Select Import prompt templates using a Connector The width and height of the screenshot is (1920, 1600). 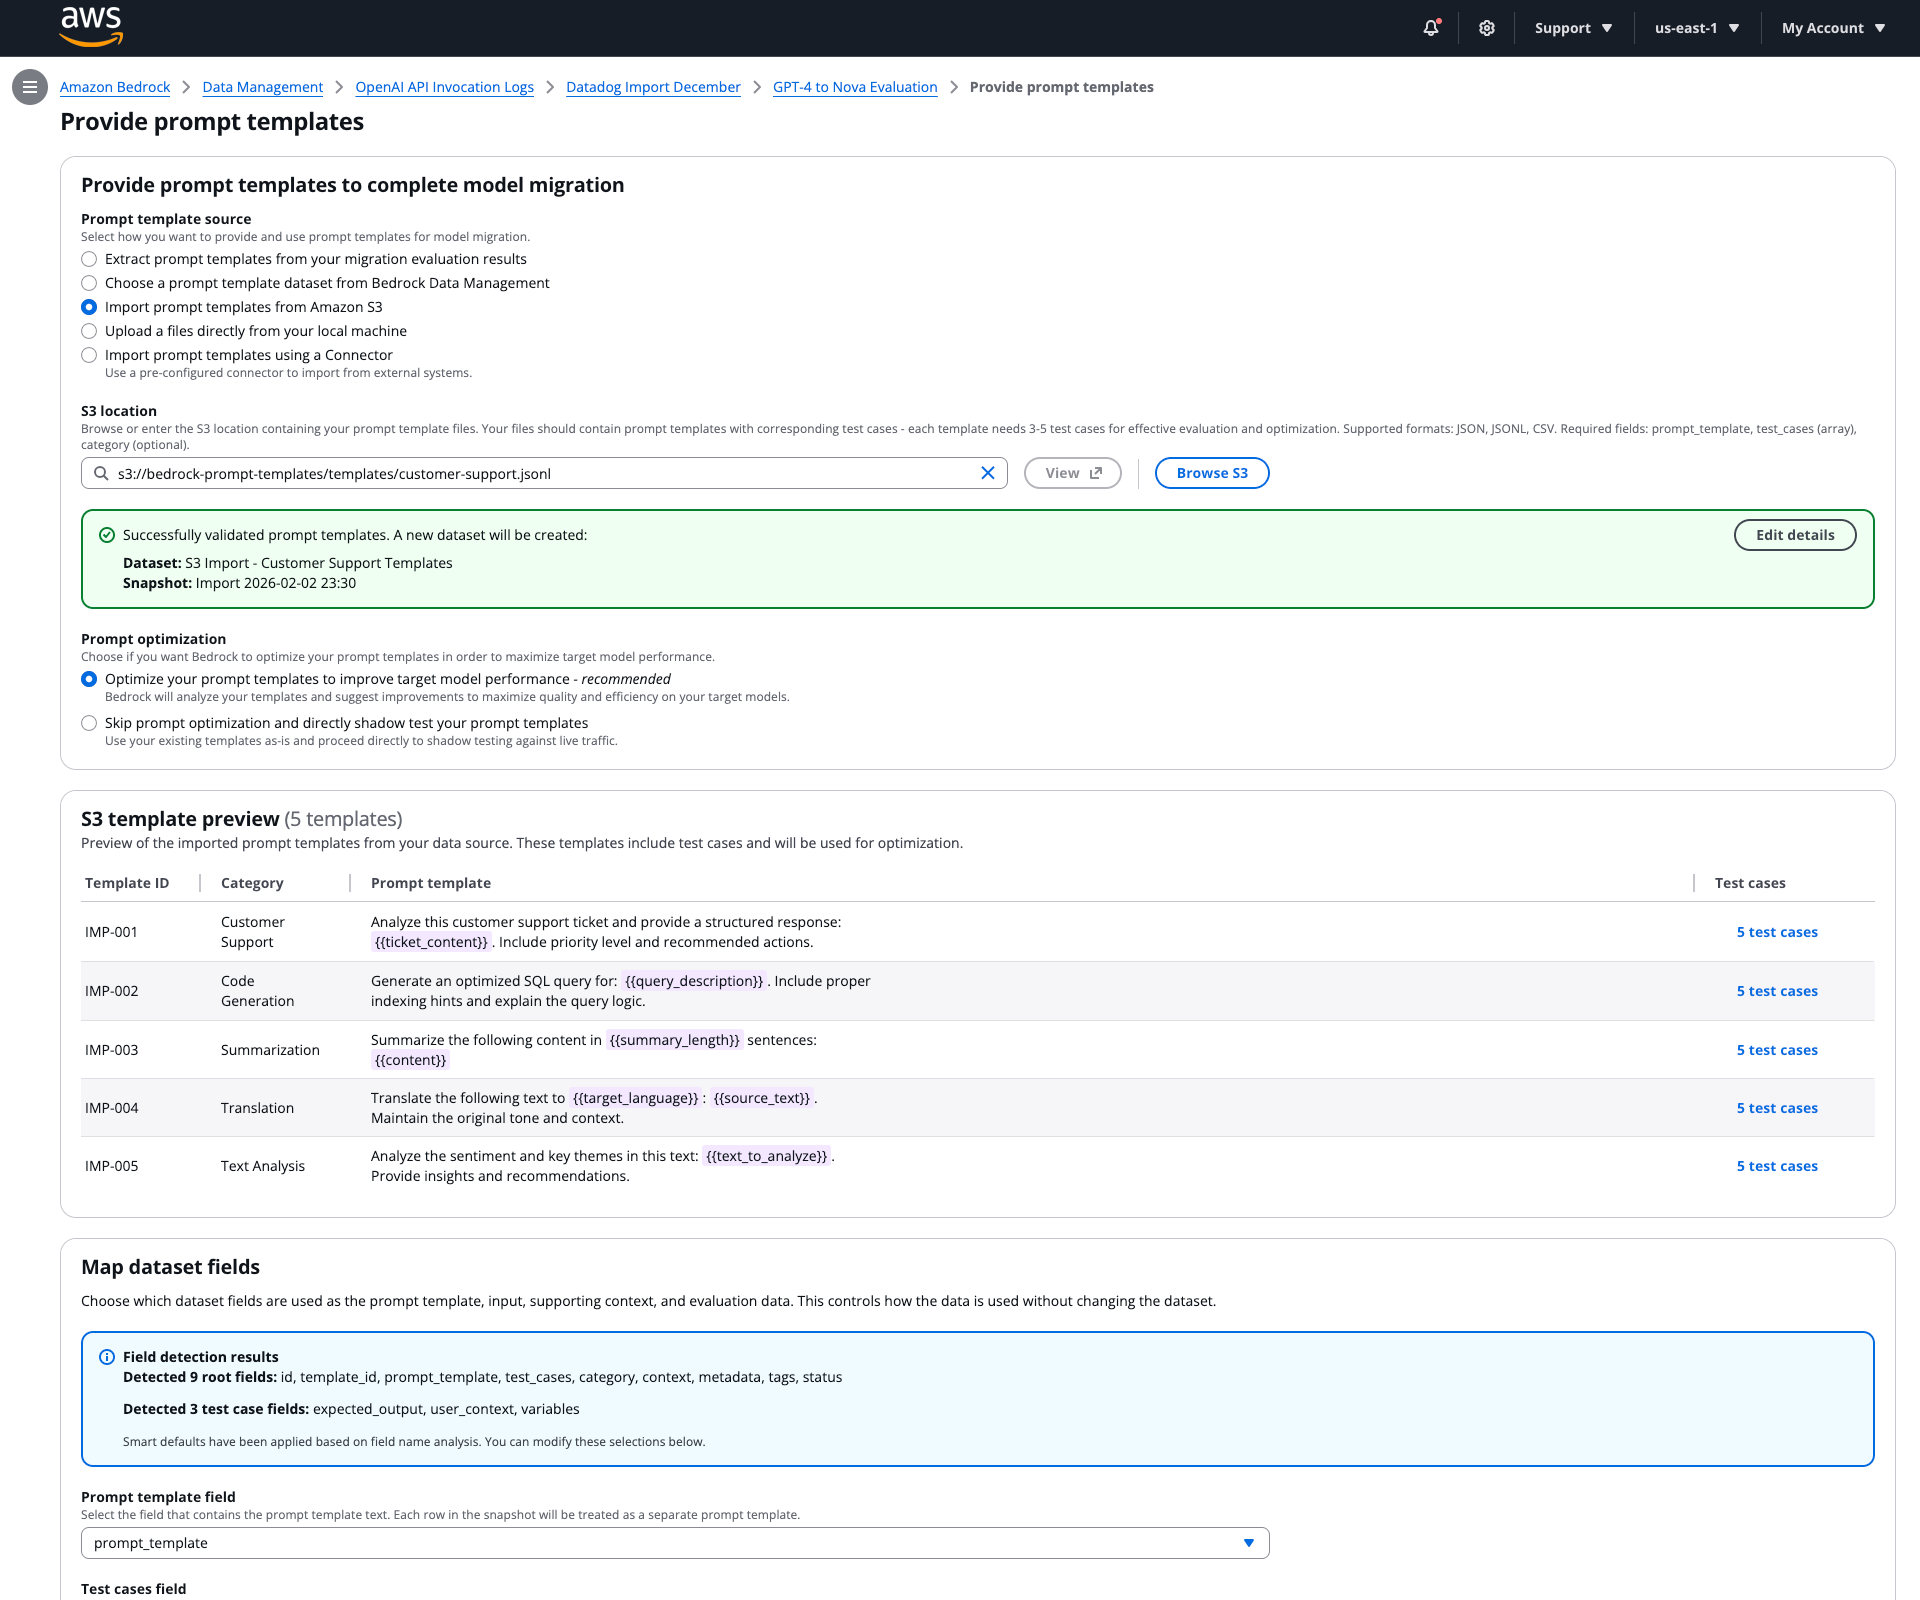(89, 355)
